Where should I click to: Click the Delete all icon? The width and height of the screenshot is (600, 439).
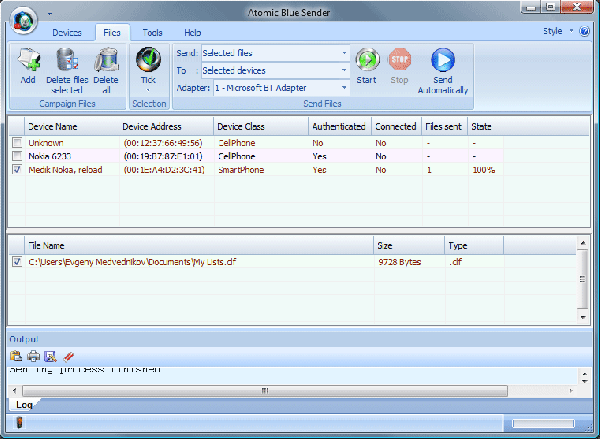point(106,62)
